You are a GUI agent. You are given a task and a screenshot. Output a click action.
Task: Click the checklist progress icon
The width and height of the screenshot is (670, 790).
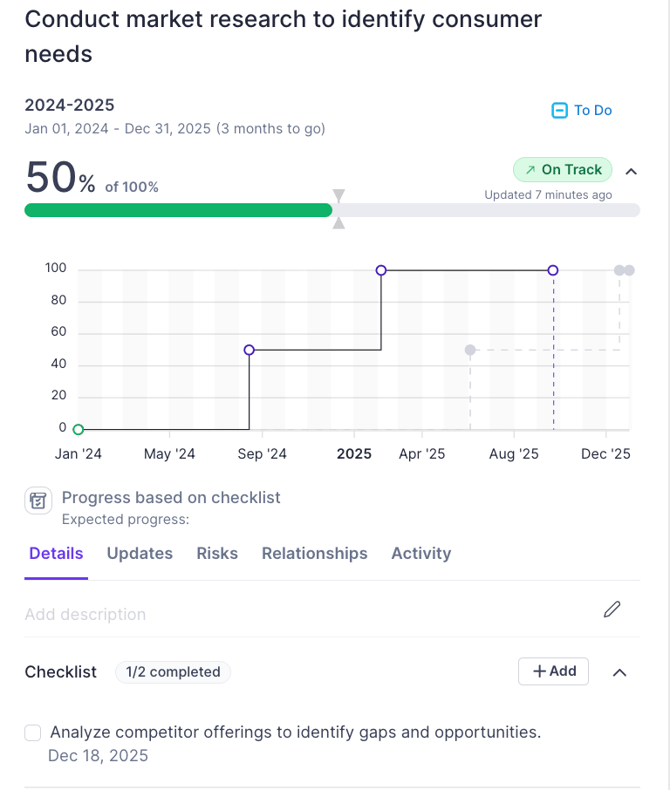click(x=38, y=501)
